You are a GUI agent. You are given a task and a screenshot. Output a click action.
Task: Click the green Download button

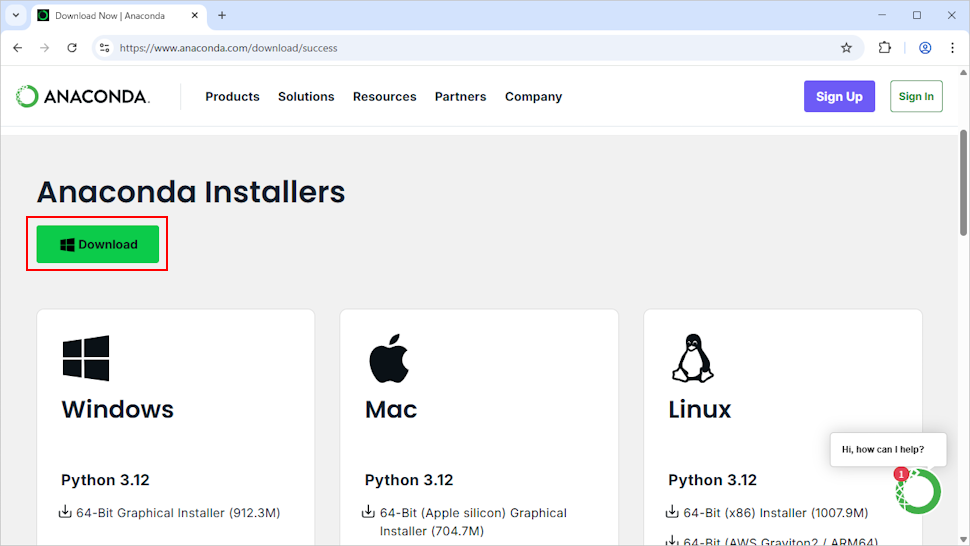click(98, 244)
